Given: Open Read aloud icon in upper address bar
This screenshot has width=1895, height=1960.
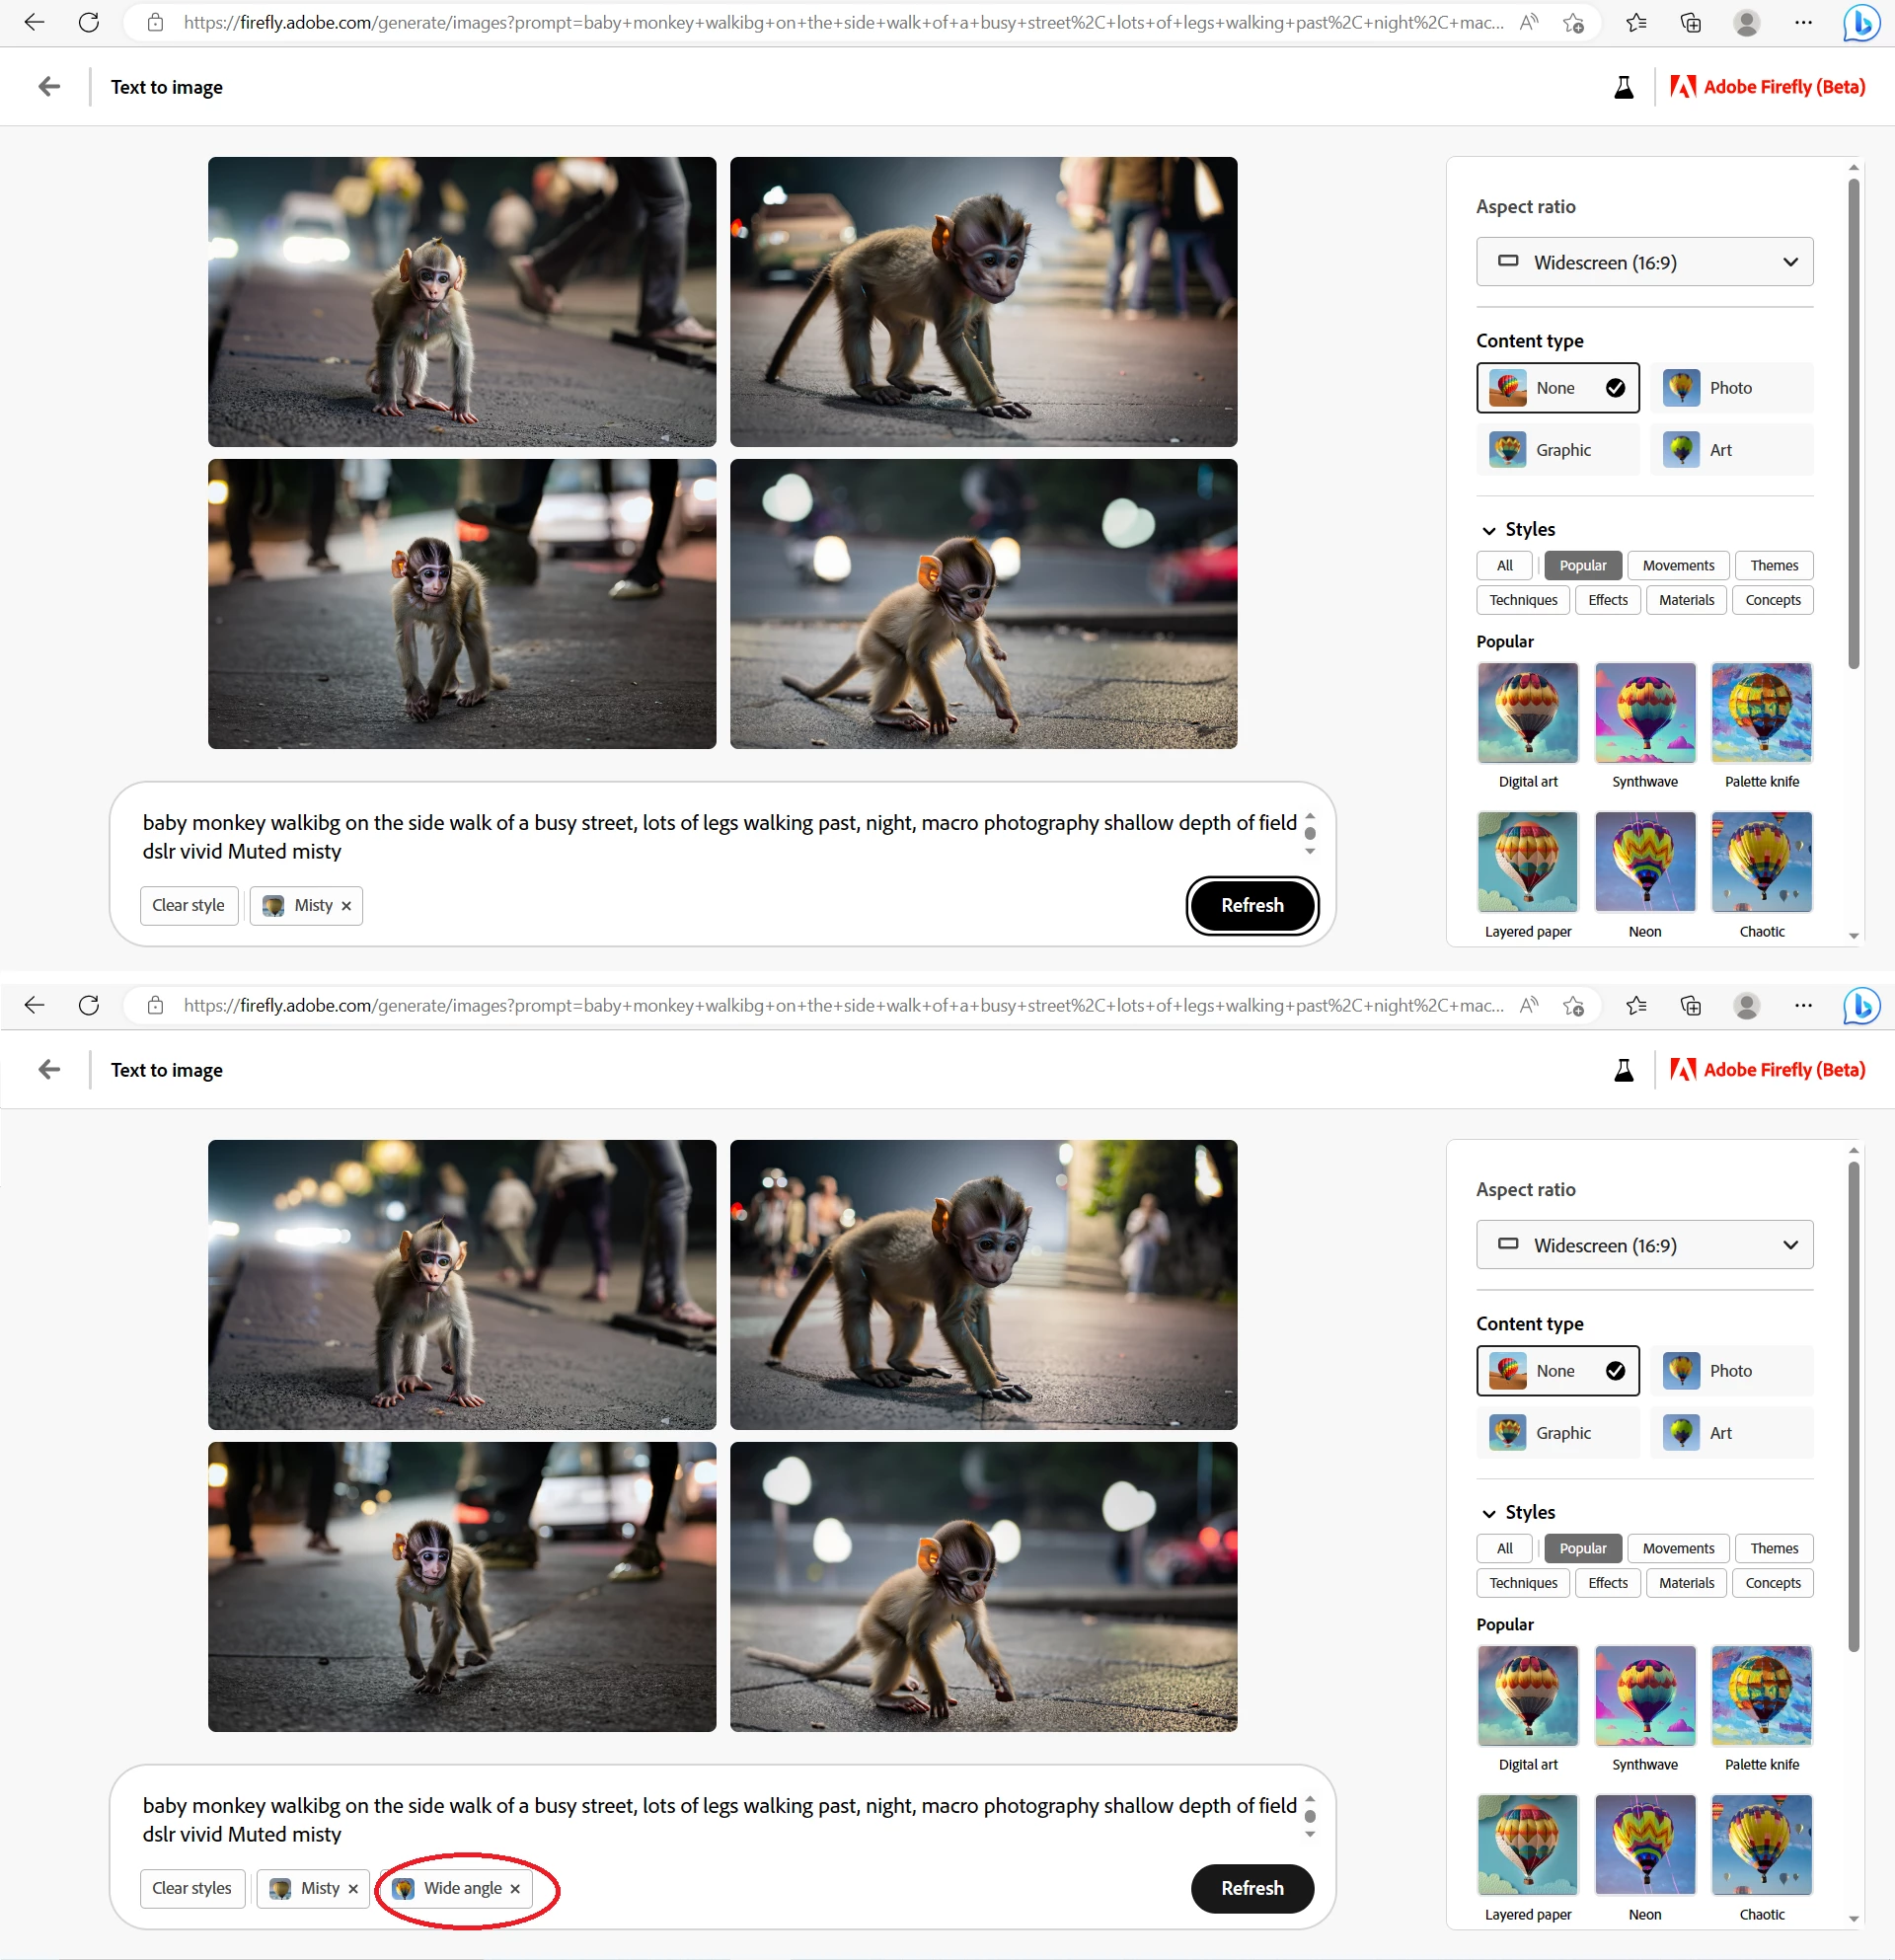Looking at the screenshot, I should coord(1529,22).
